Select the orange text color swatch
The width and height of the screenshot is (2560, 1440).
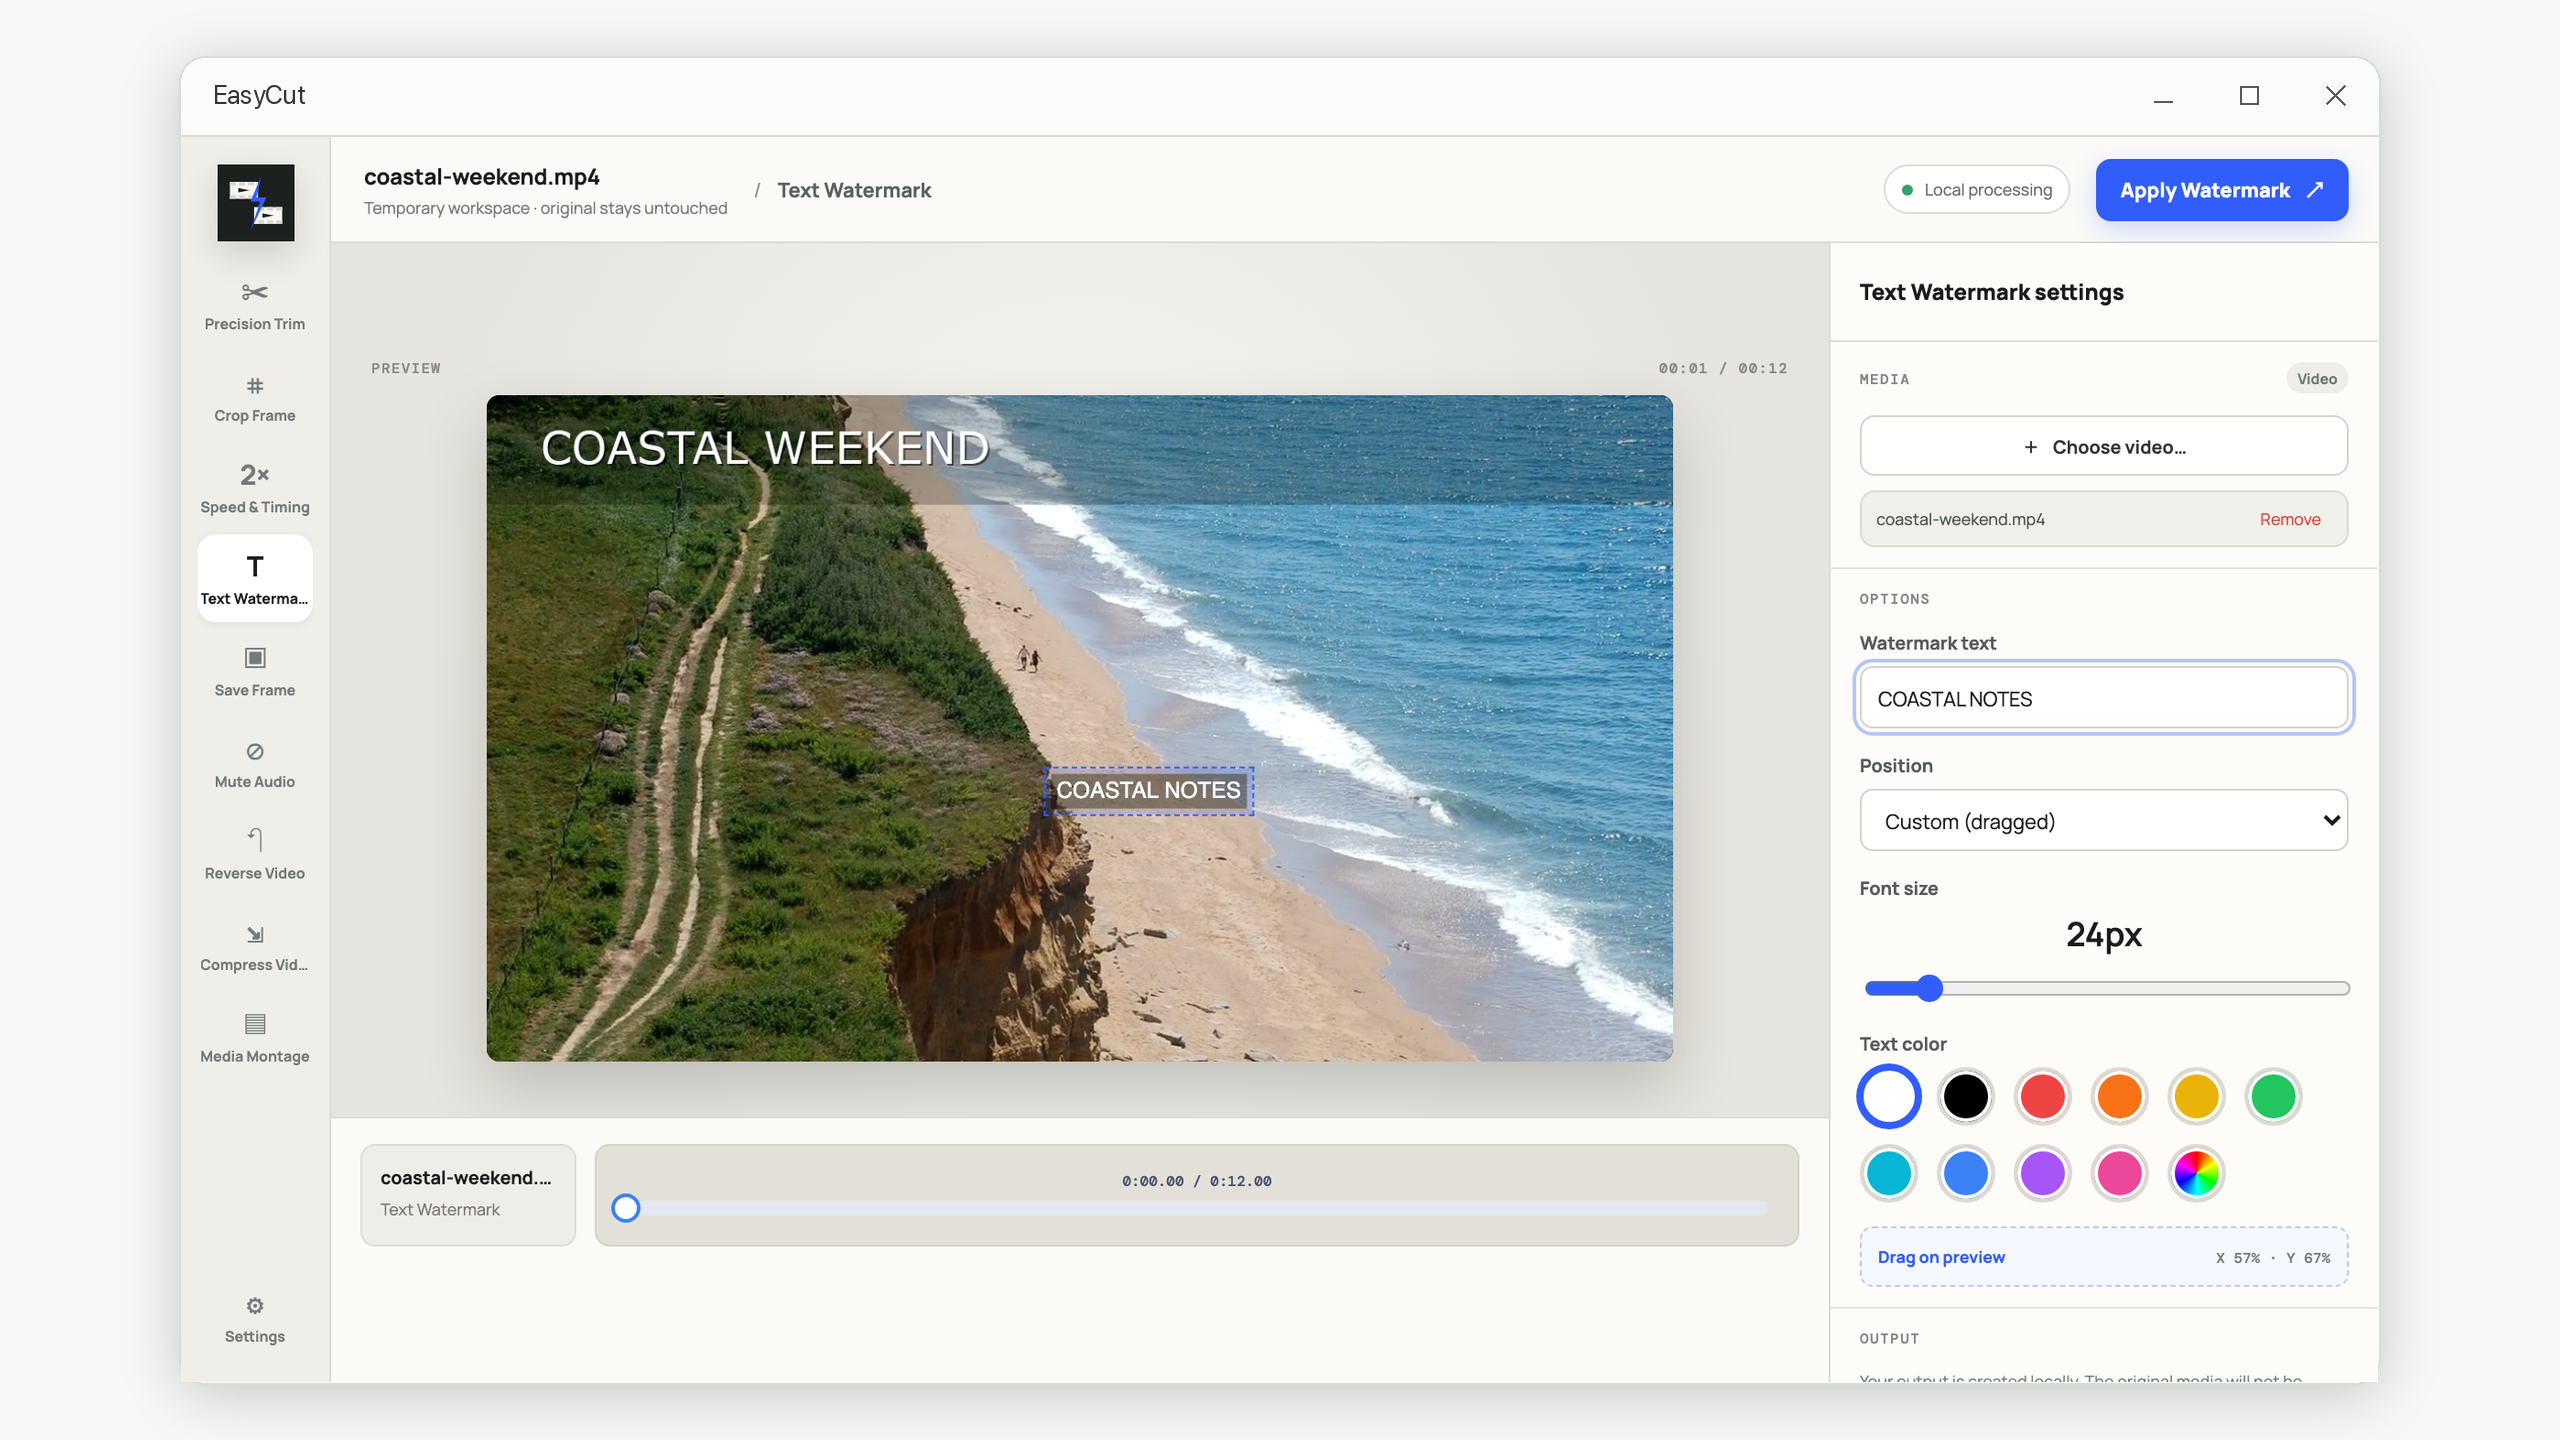pos(2120,1096)
